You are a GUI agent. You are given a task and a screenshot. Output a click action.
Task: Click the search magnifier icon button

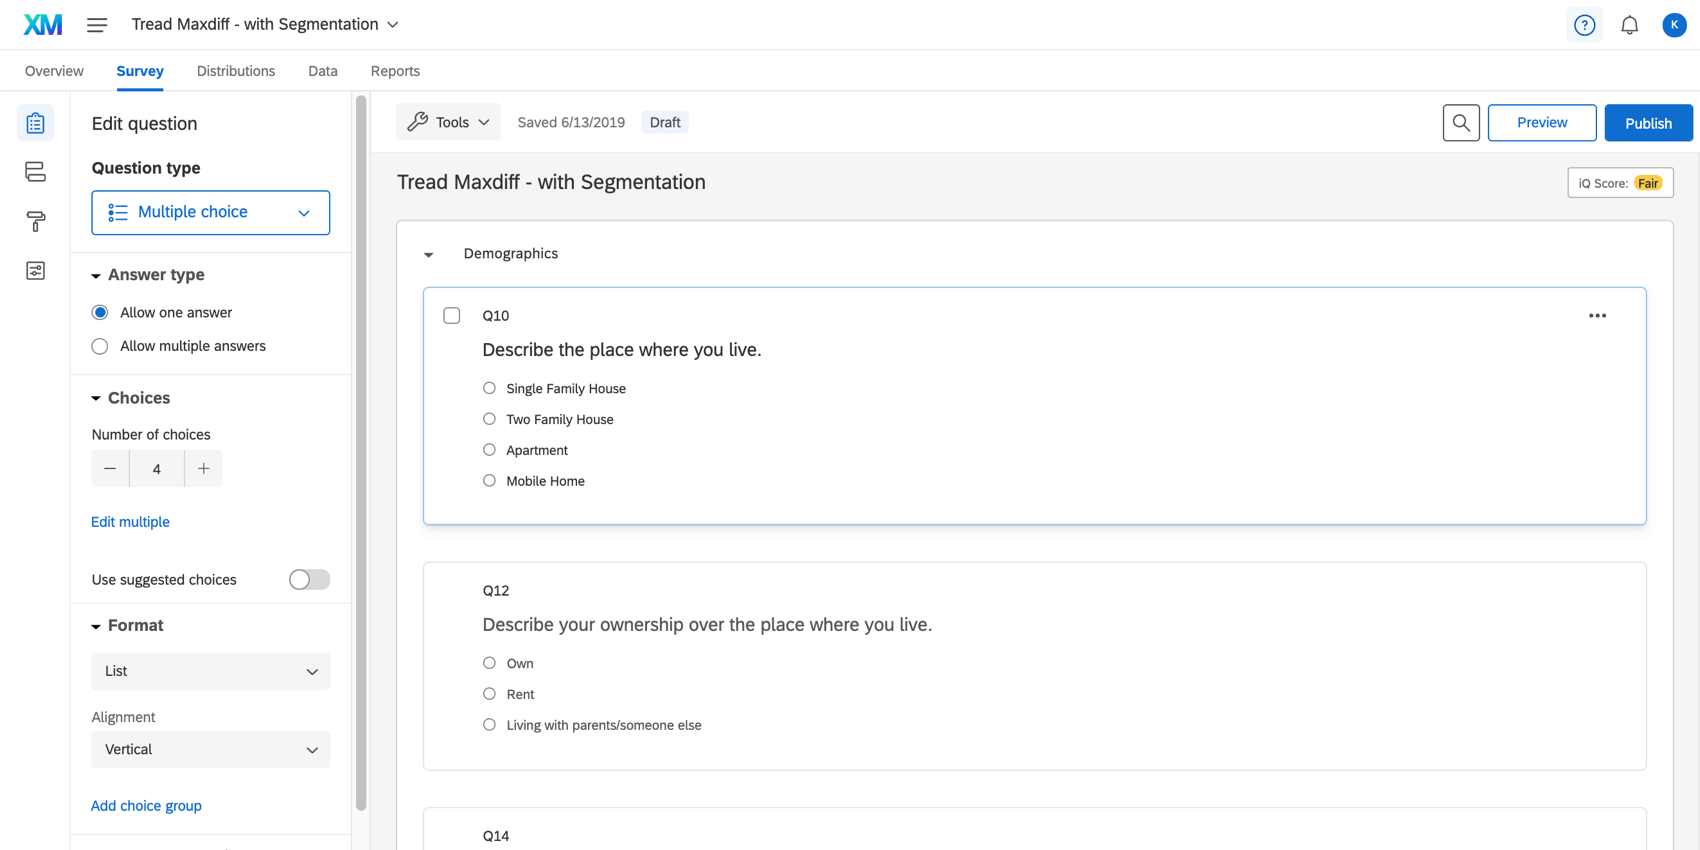[x=1461, y=123]
